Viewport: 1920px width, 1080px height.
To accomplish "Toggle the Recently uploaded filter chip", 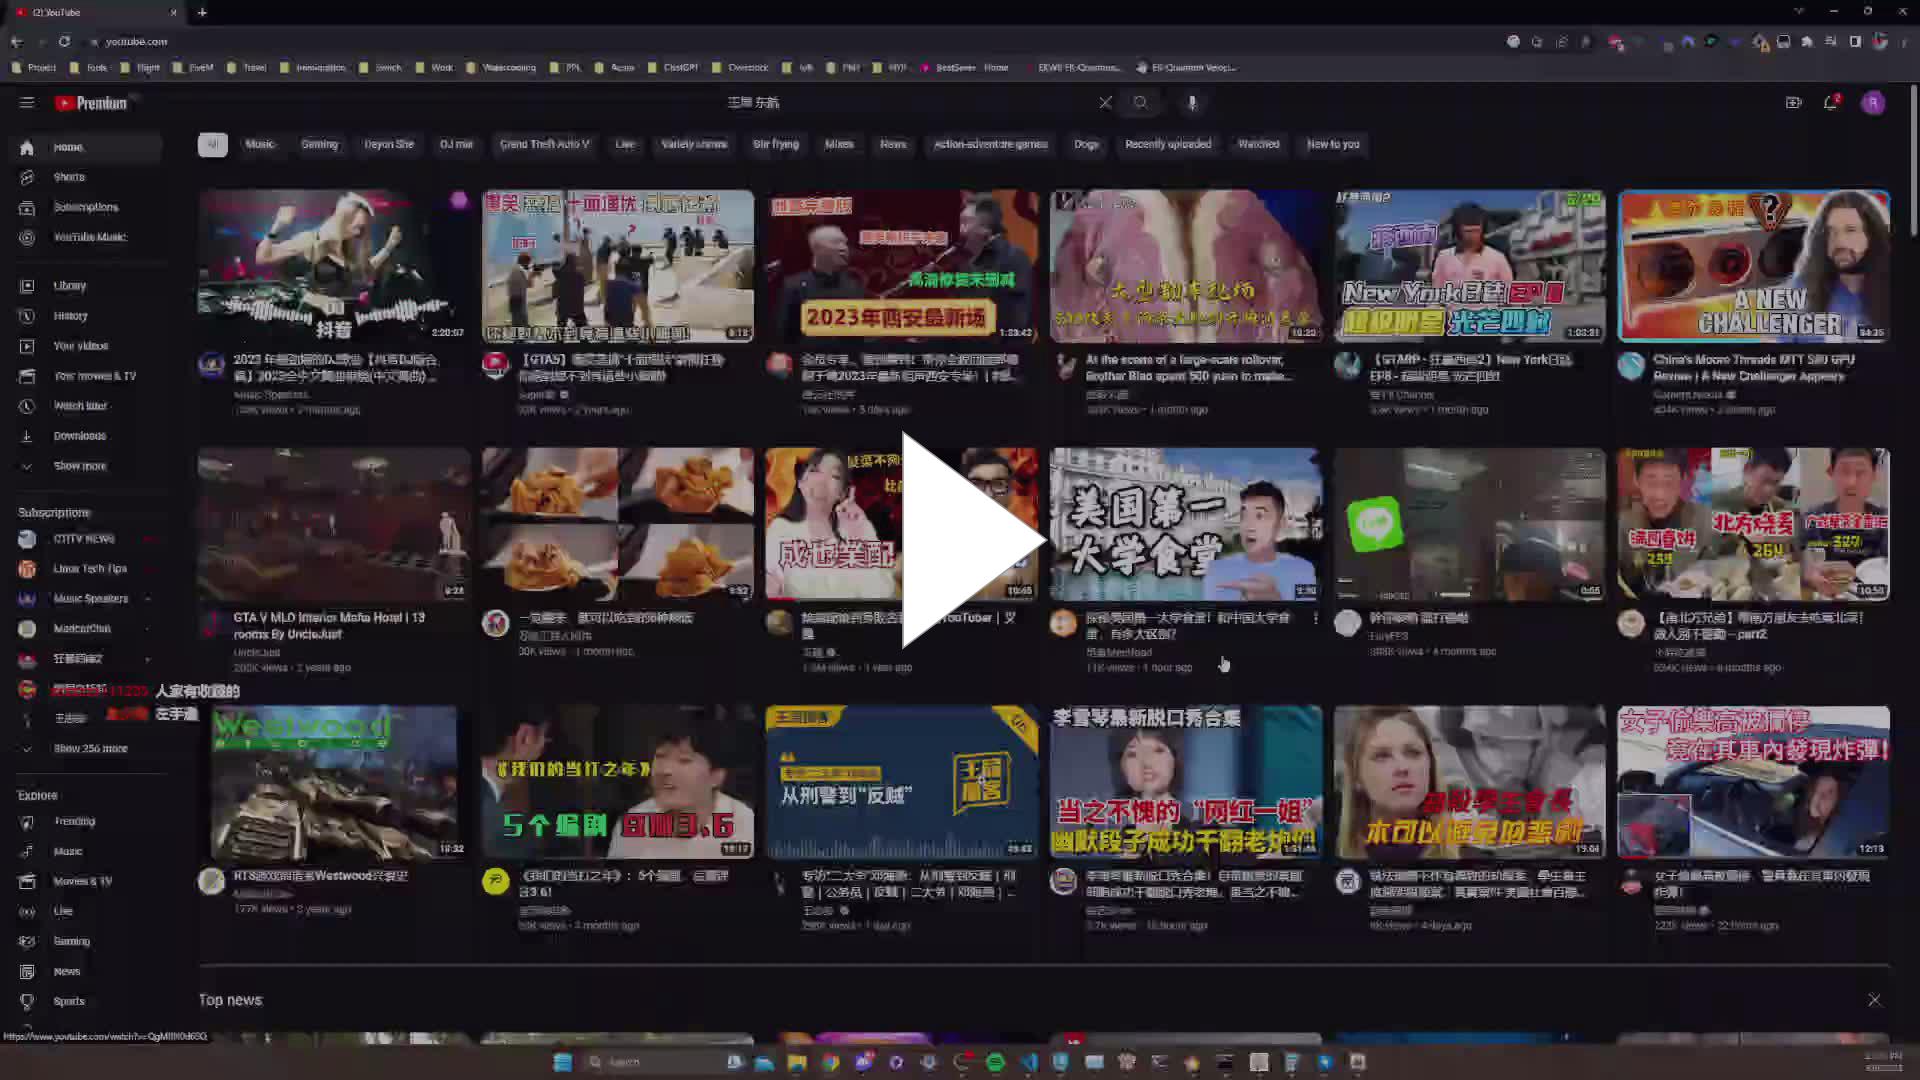I will click(1167, 144).
